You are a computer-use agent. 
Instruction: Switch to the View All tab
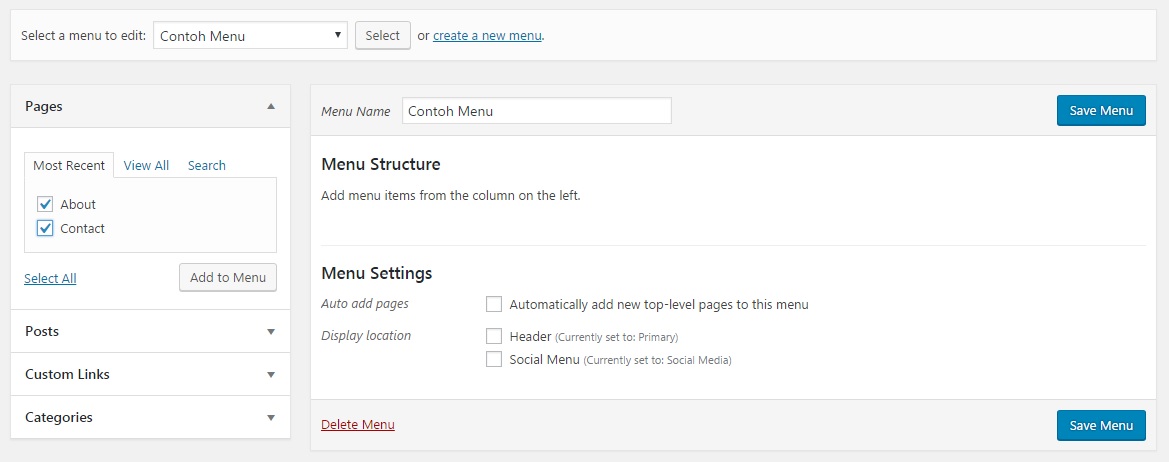click(146, 165)
